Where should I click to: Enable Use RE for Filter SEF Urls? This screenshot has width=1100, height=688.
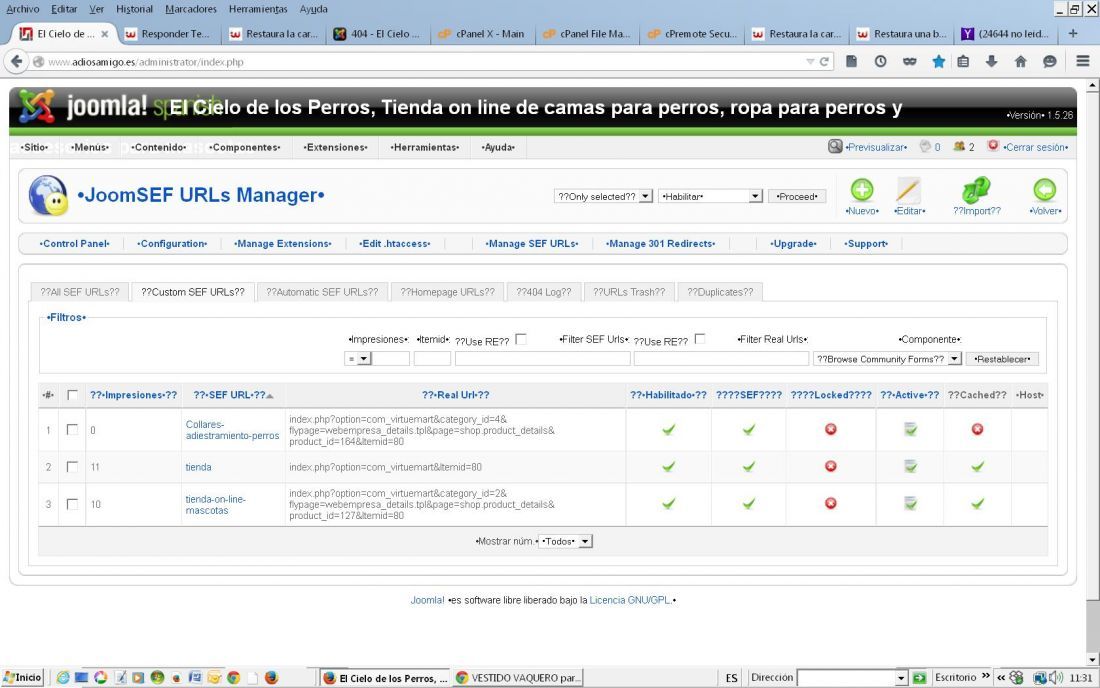(x=521, y=339)
